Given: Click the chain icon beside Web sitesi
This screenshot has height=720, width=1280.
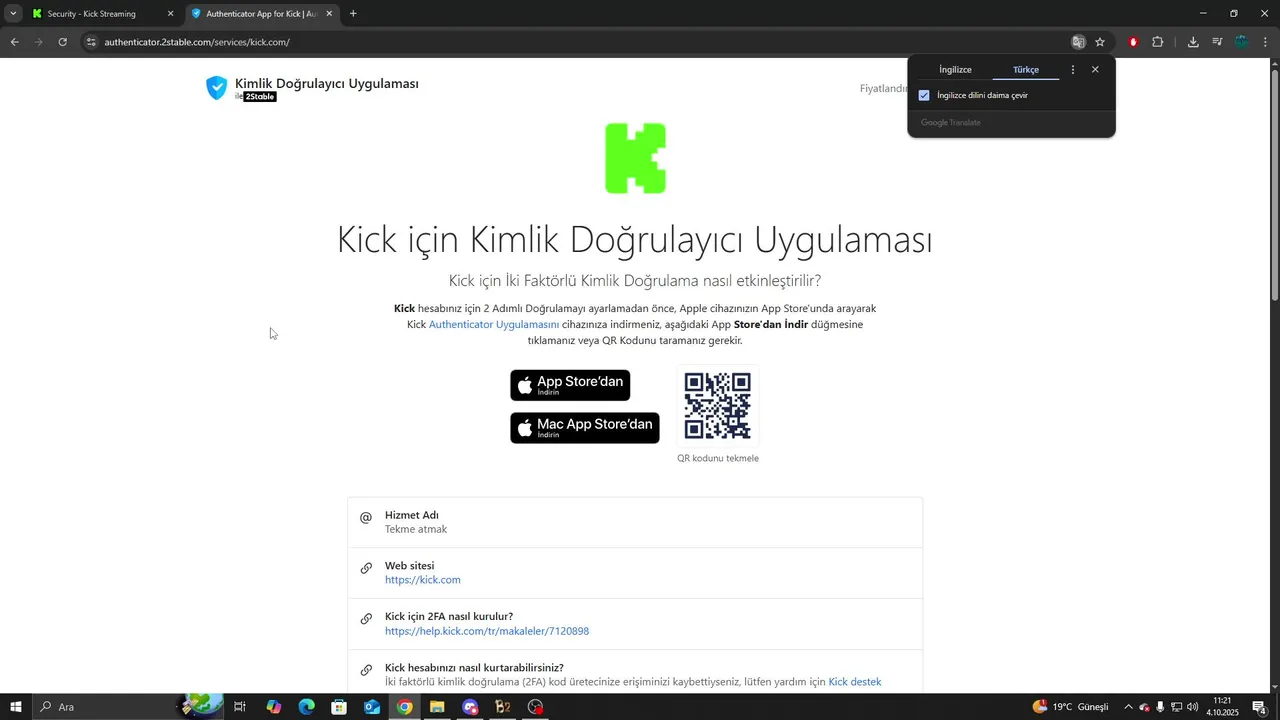Looking at the screenshot, I should [x=366, y=568].
